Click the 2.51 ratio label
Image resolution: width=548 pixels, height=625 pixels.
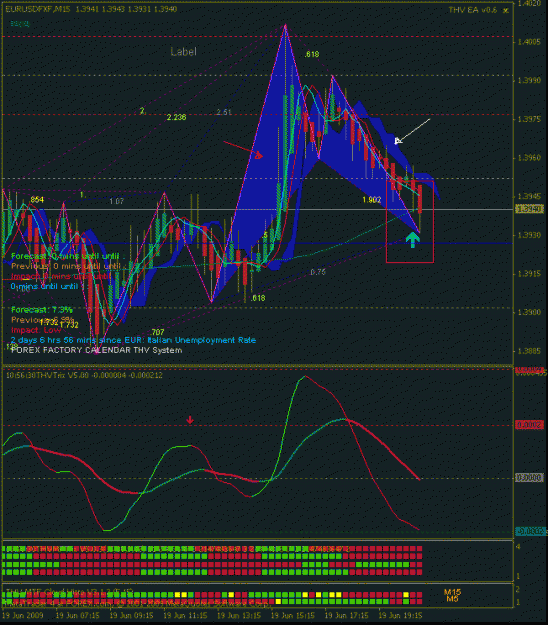(x=224, y=112)
